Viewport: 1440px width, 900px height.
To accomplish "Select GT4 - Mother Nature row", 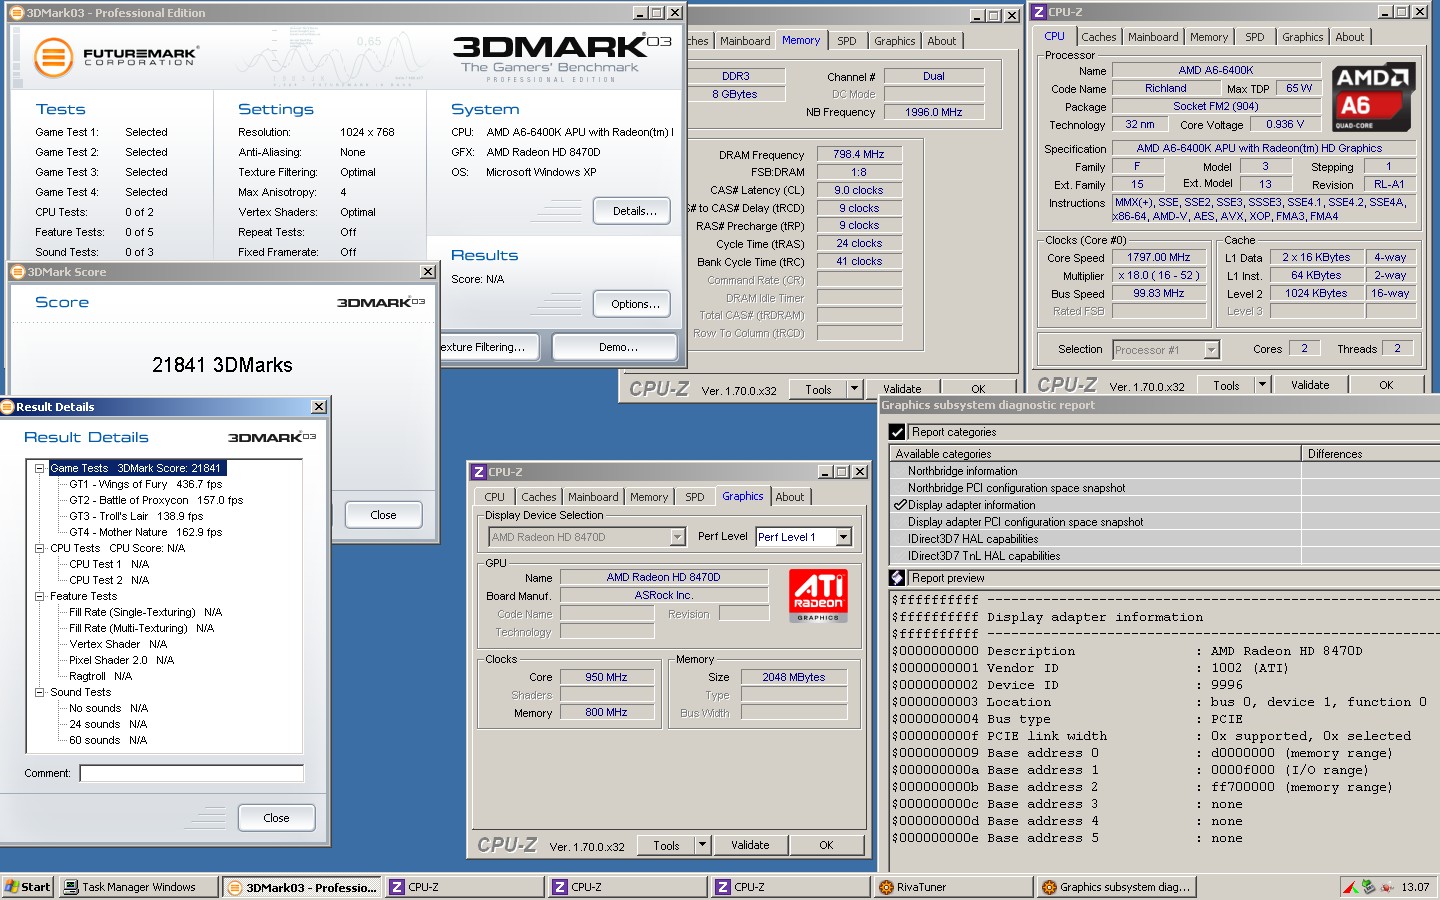I will coord(146,532).
